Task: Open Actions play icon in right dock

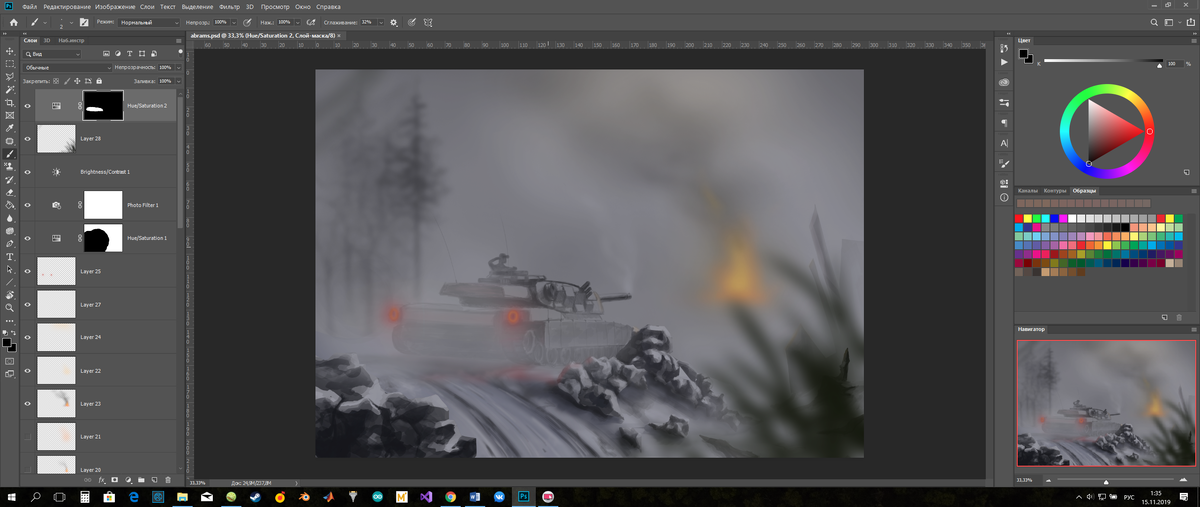Action: pyautogui.click(x=1004, y=62)
